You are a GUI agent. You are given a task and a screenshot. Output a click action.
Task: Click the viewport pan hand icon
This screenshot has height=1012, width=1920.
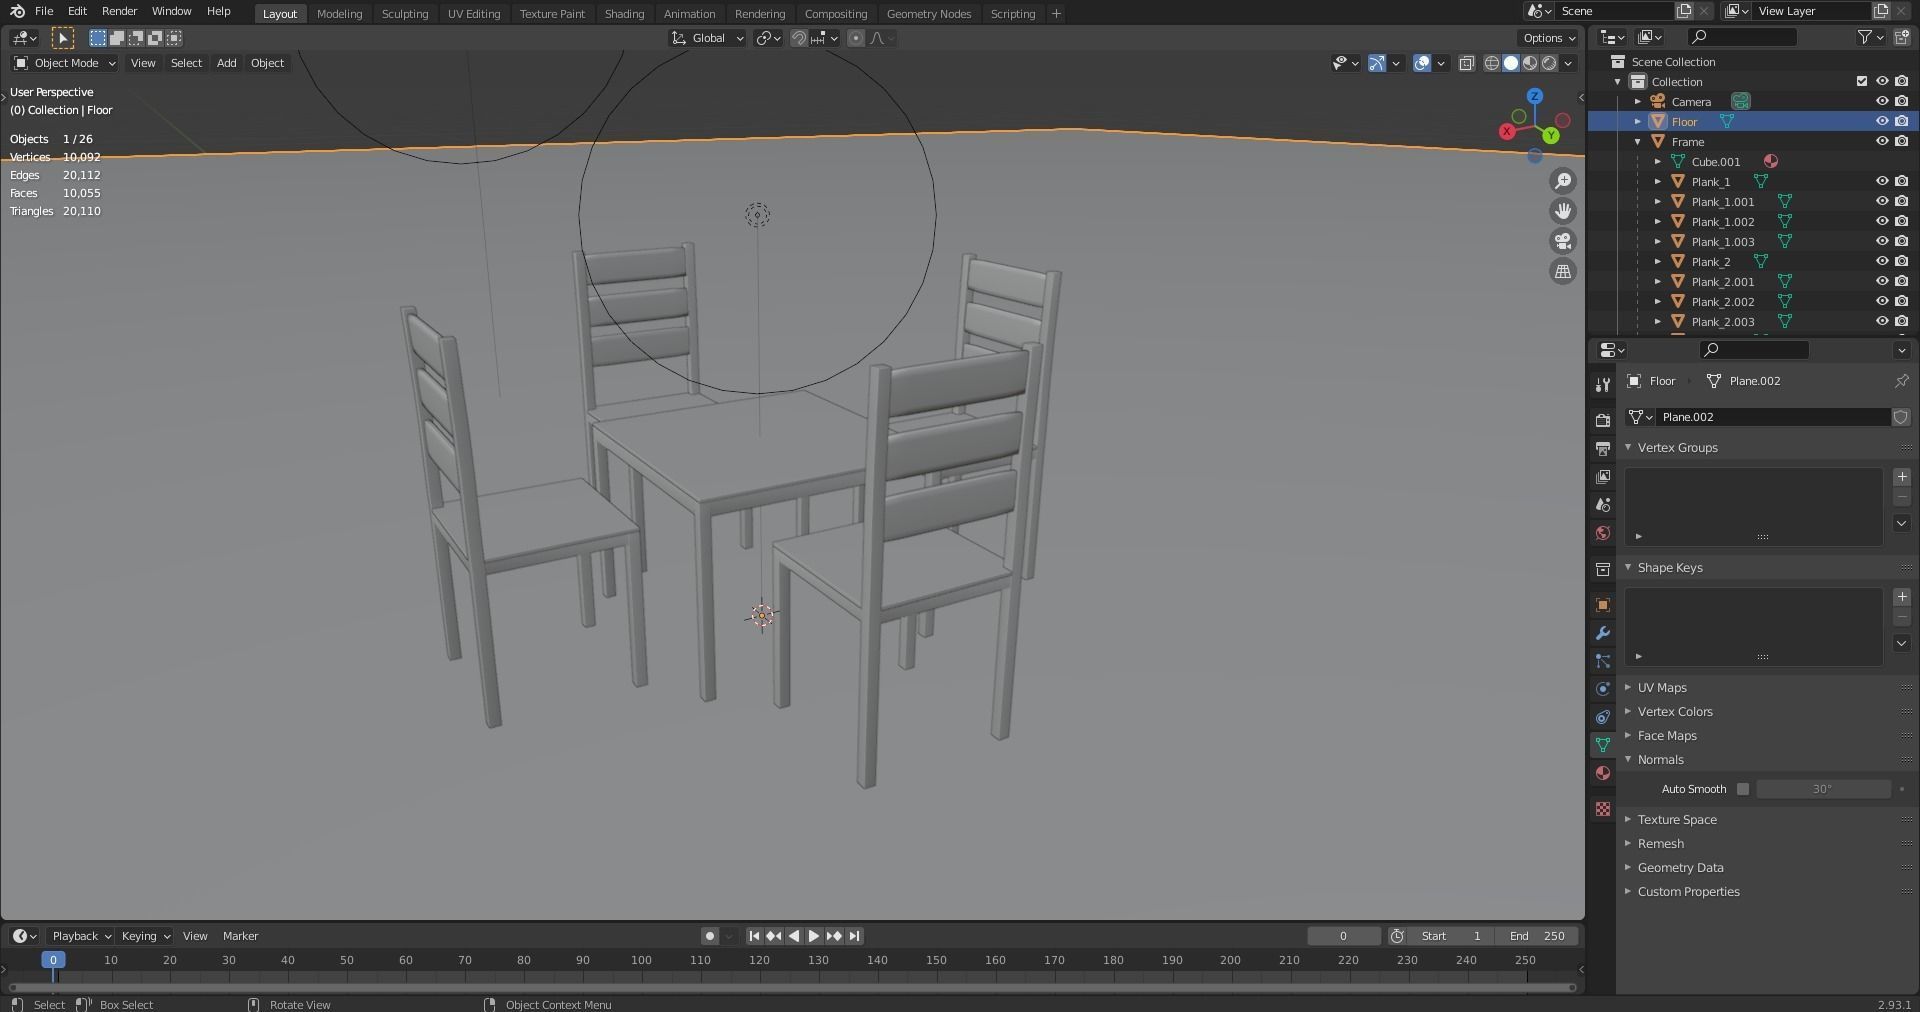click(x=1563, y=211)
